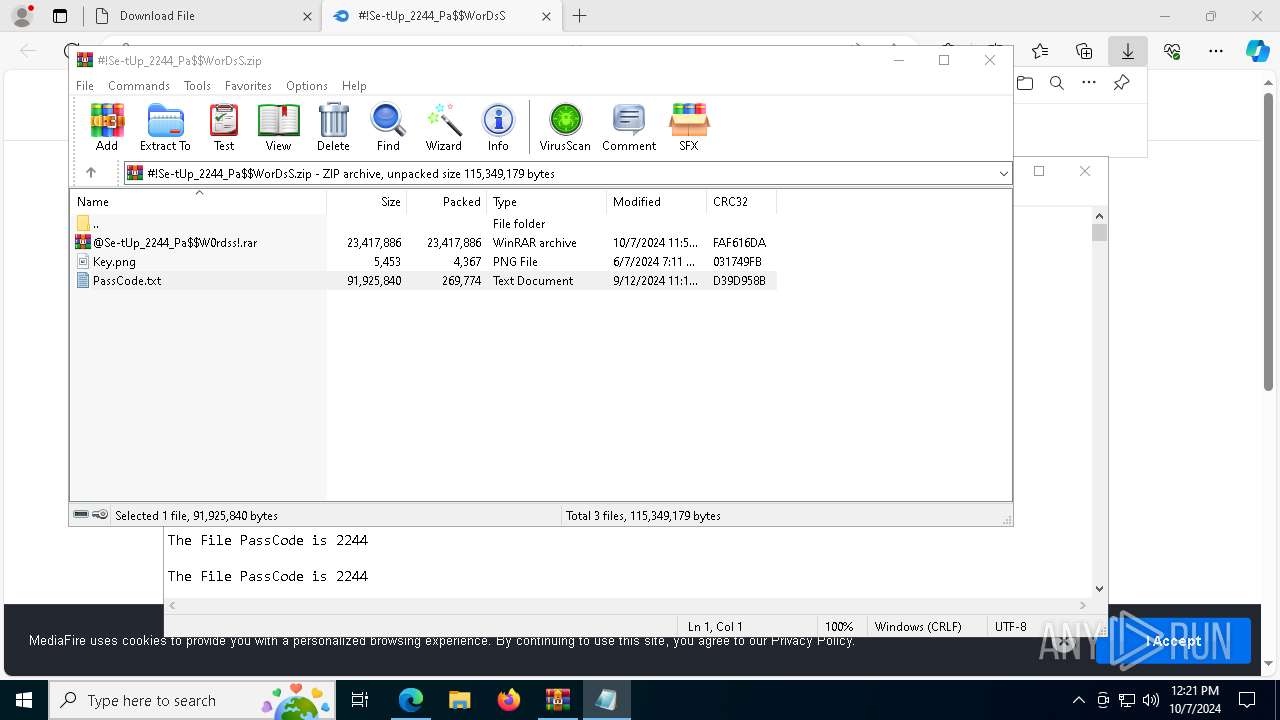Sort by Packed column header
1280x720 pixels.
tap(446, 201)
